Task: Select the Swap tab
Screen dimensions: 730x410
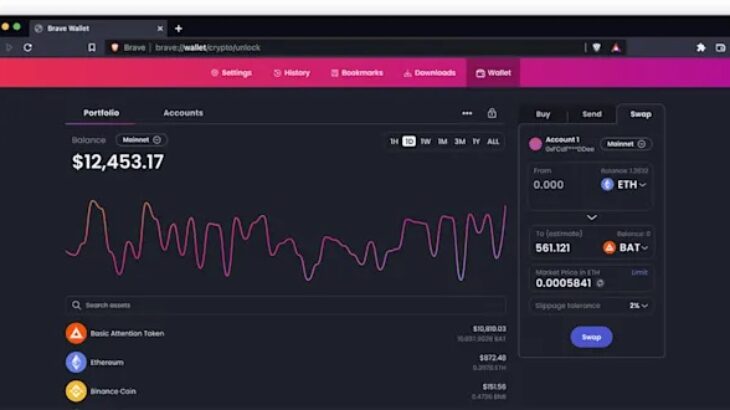Action: (x=641, y=114)
